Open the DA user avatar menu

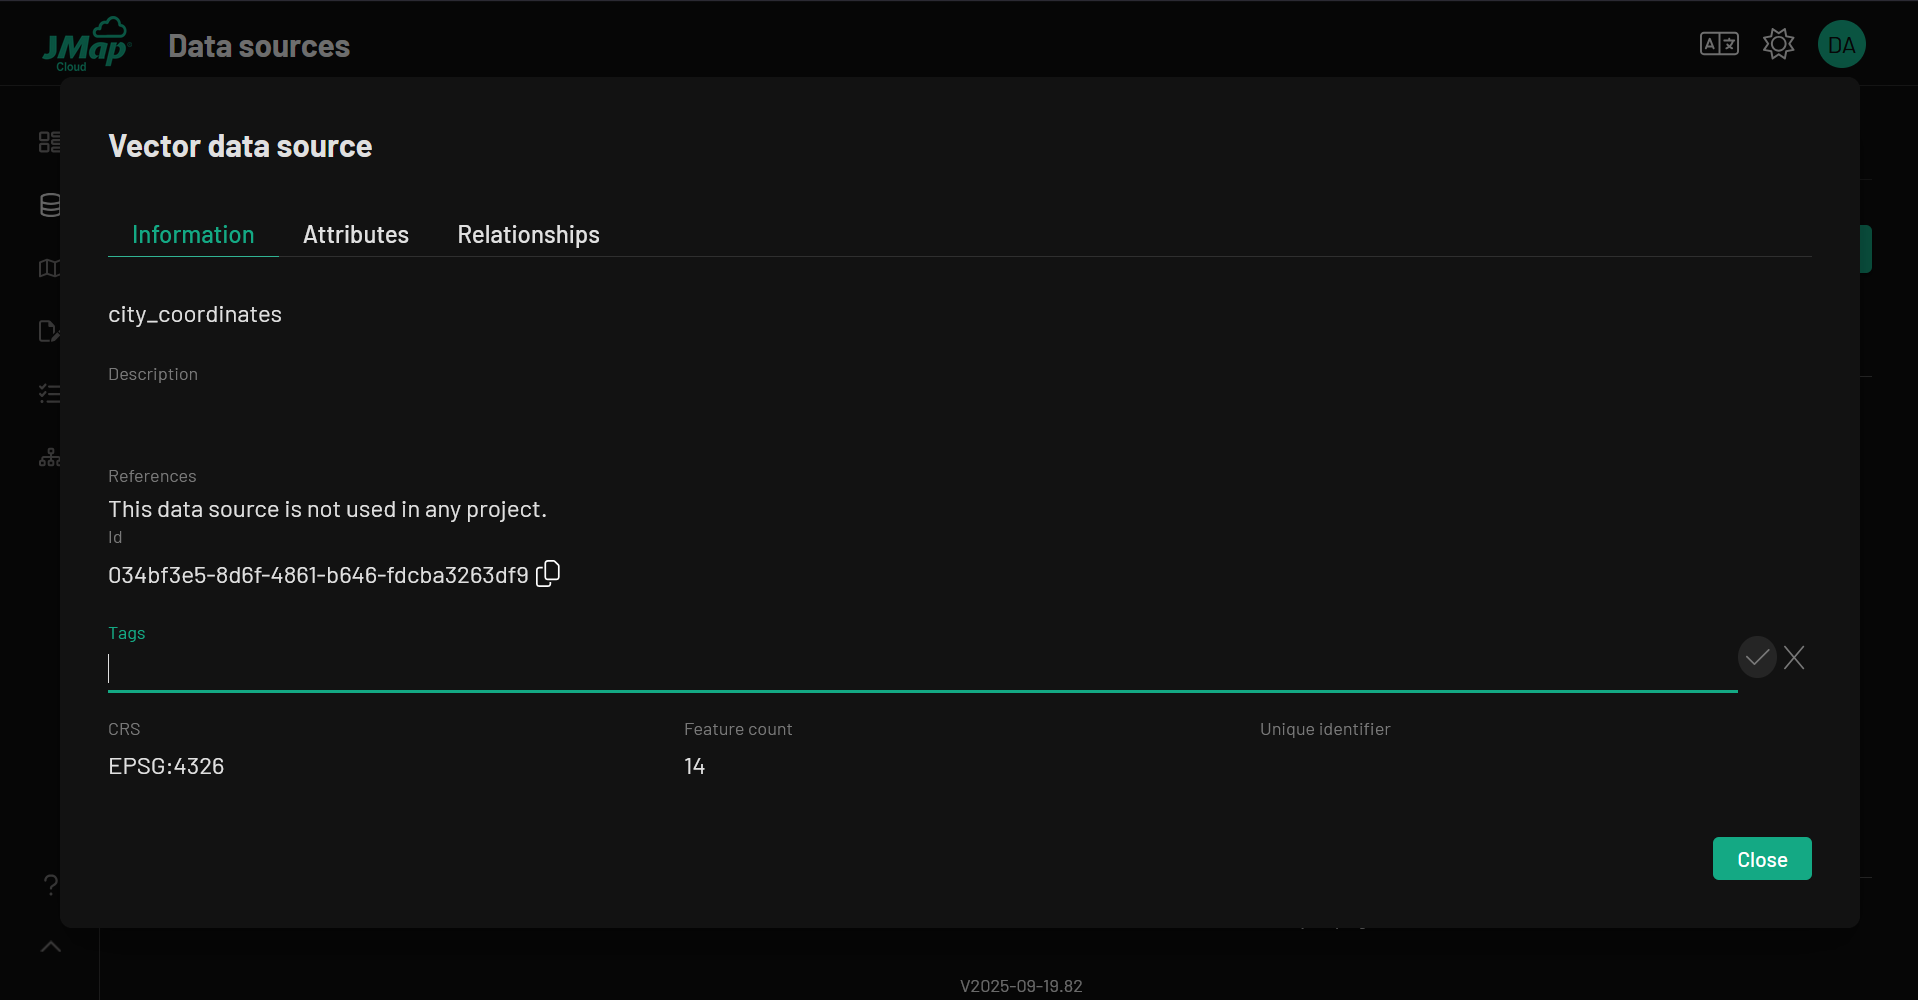point(1841,44)
